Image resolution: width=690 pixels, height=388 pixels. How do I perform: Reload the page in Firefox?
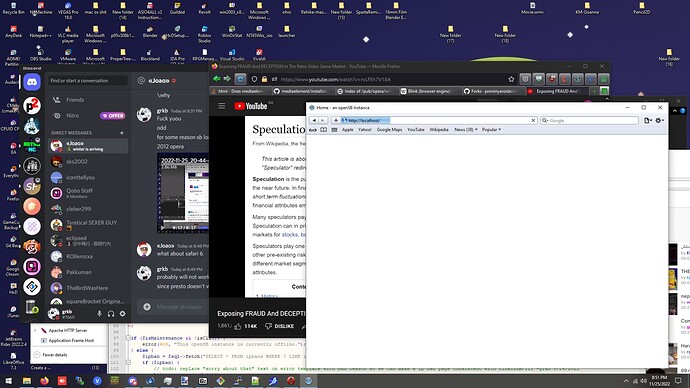click(240, 79)
